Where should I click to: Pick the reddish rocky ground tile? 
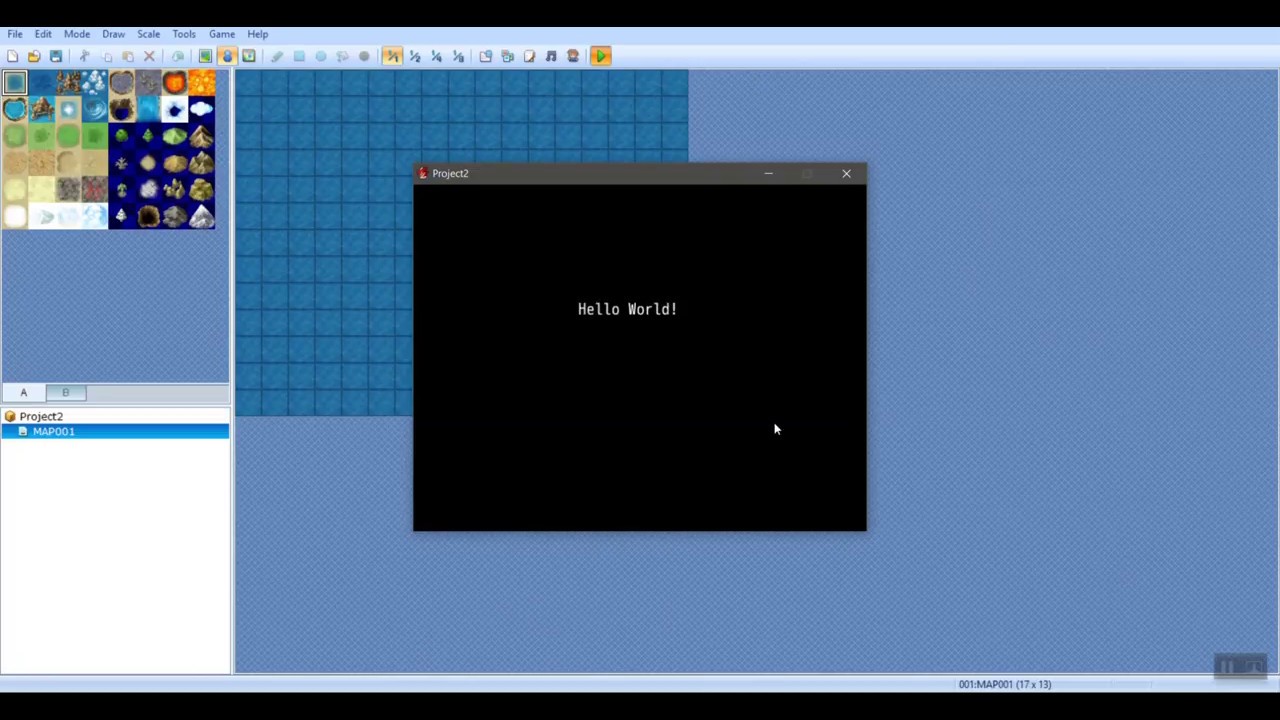coord(95,190)
